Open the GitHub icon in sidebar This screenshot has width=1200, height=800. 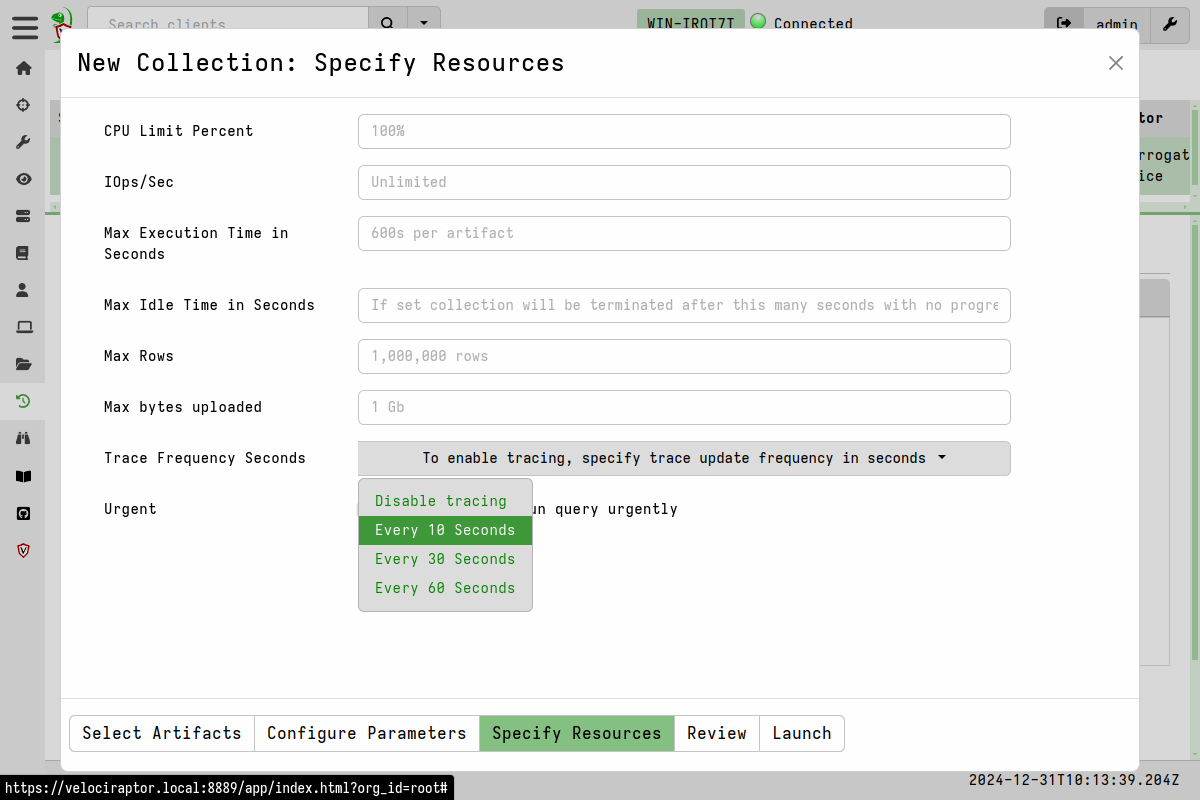coord(23,513)
